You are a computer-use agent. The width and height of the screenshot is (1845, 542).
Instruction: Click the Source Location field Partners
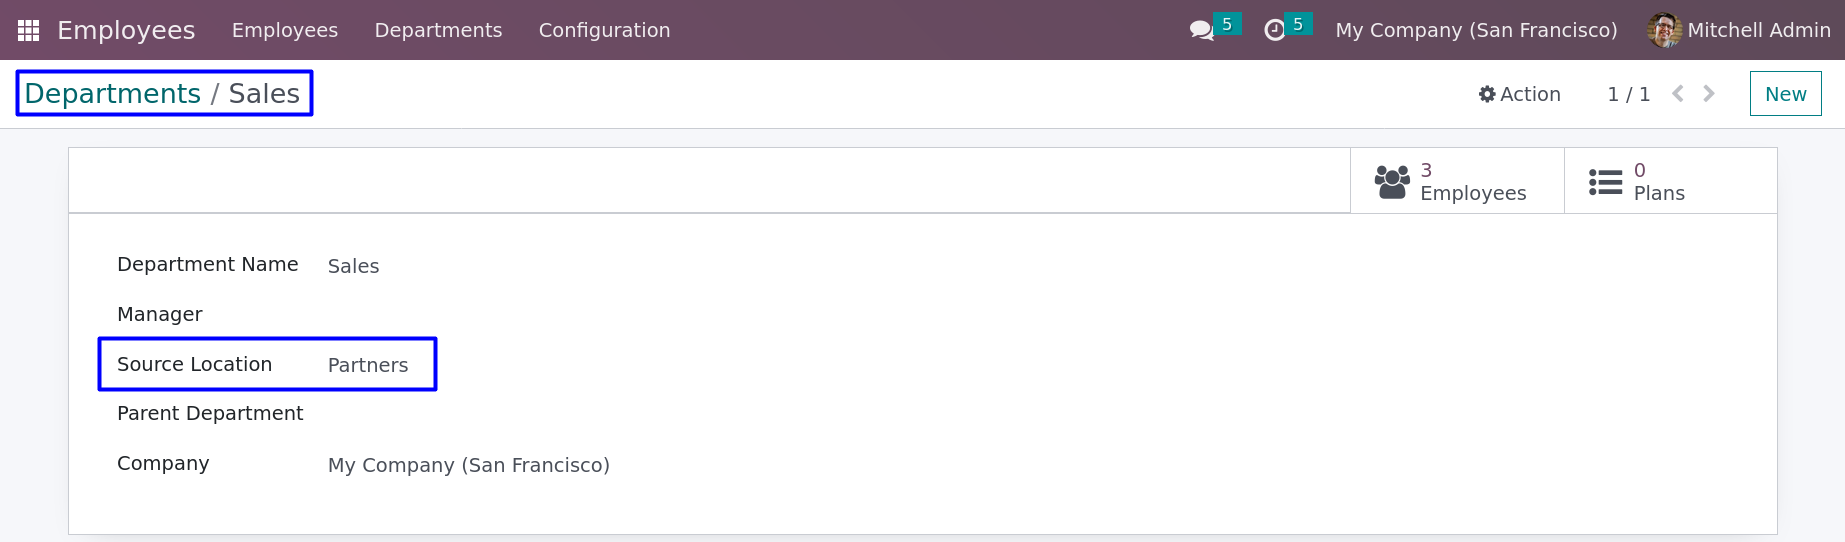tap(368, 365)
